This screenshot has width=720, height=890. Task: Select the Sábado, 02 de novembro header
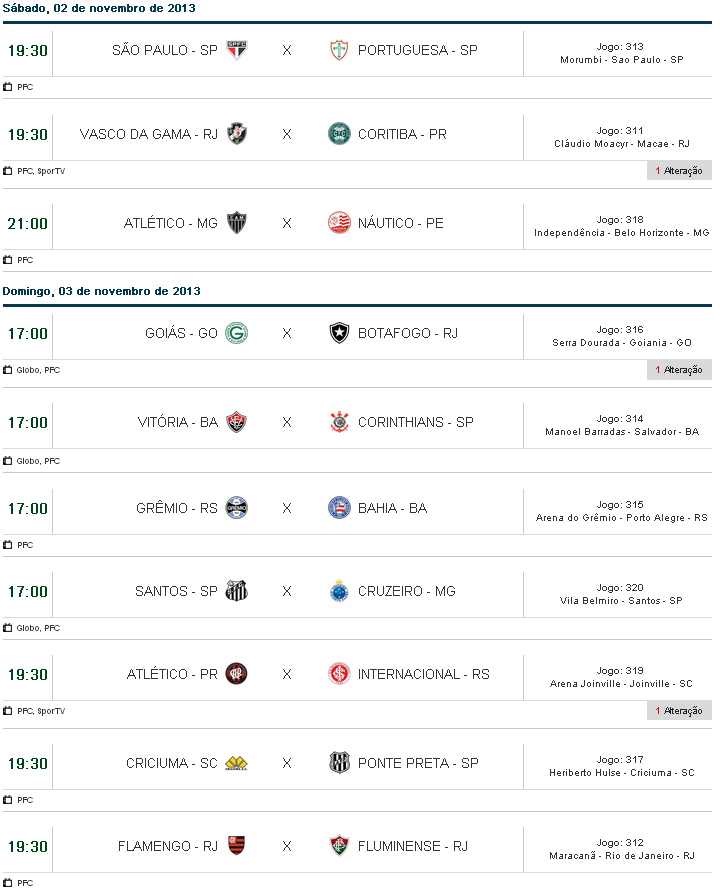(99, 8)
